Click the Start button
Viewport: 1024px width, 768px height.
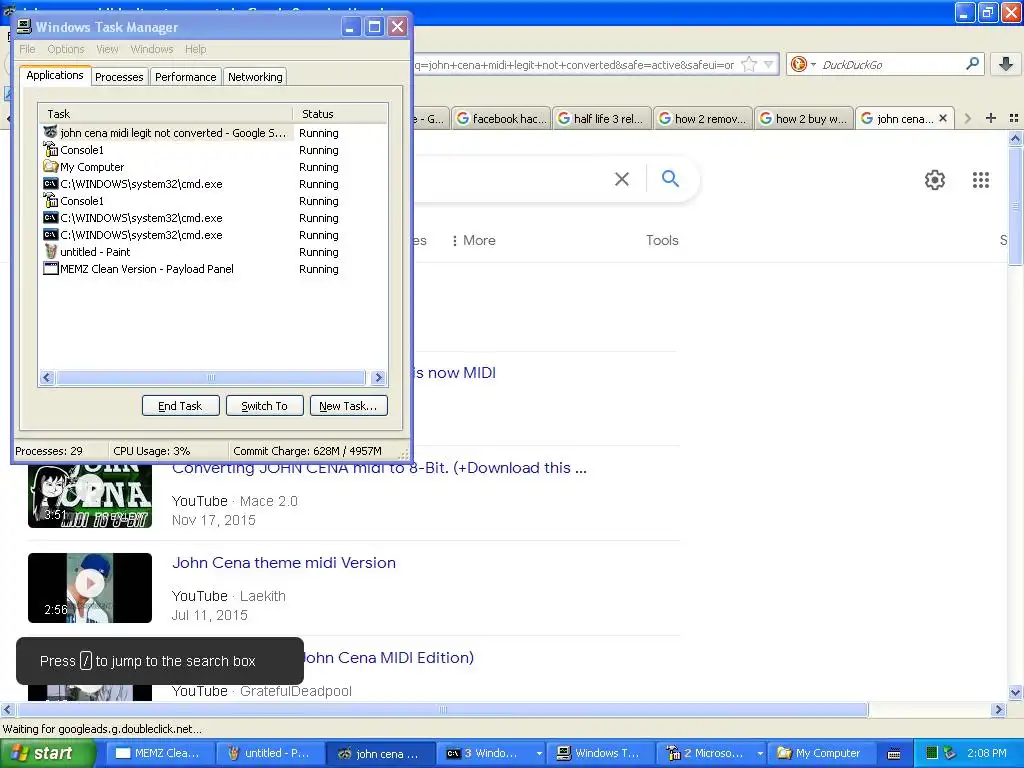(x=46, y=753)
